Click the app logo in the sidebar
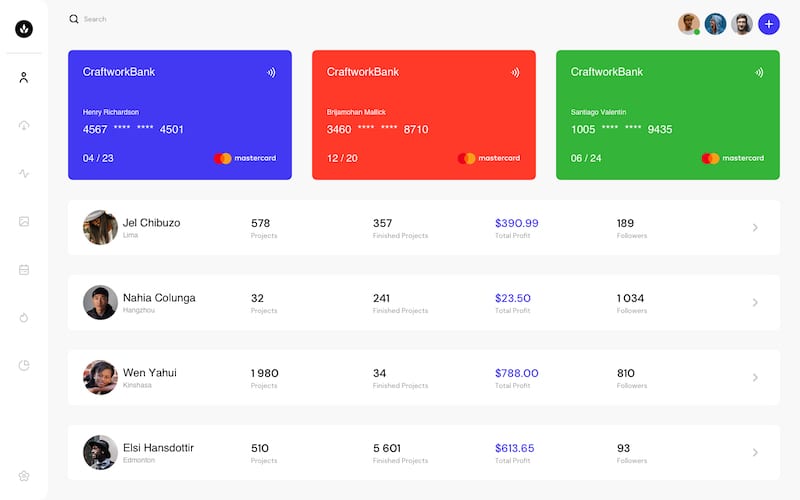Viewport: 800px width, 500px height. [x=24, y=29]
